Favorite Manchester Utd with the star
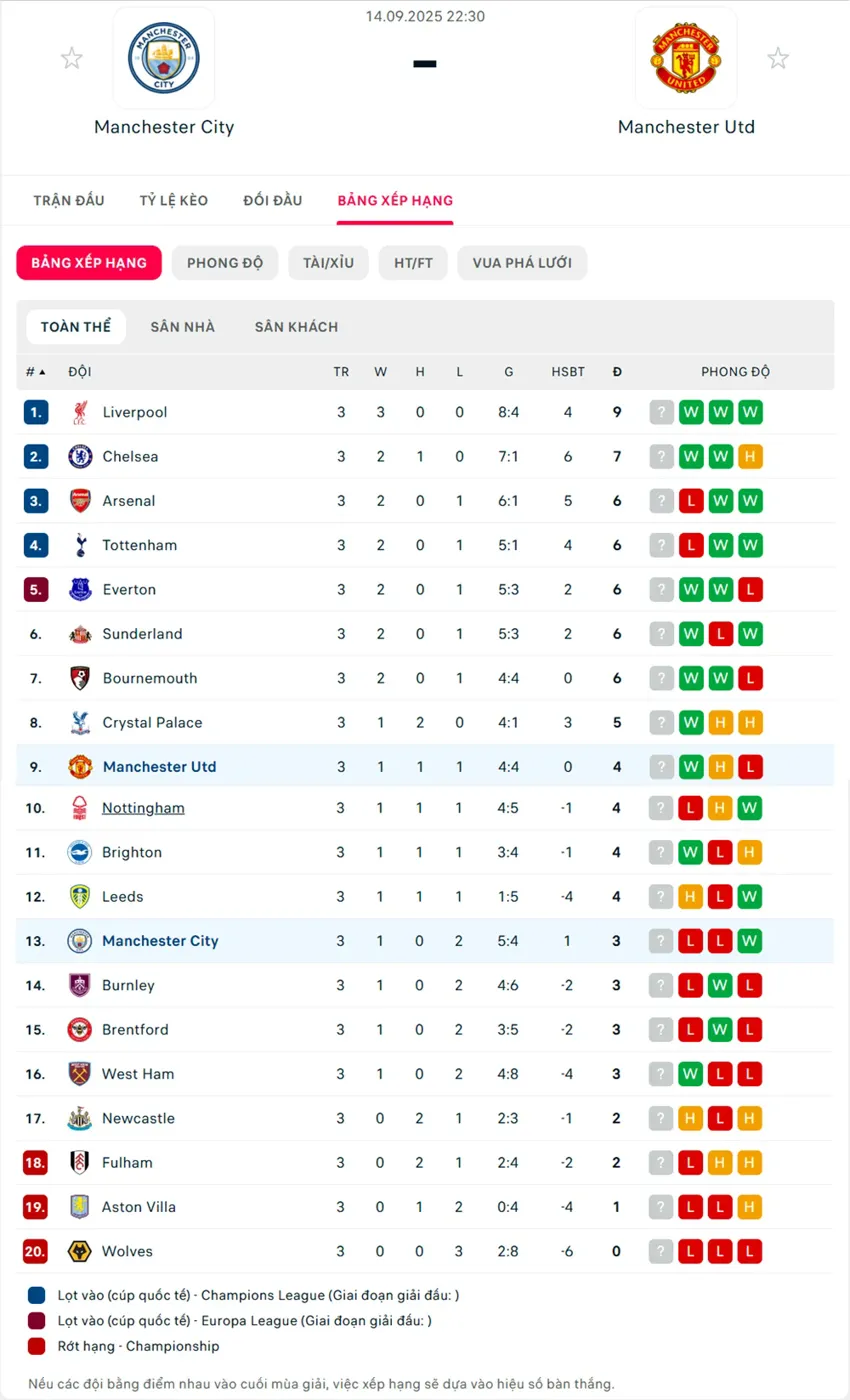Viewport: 850px width, 1400px height. pos(778,59)
